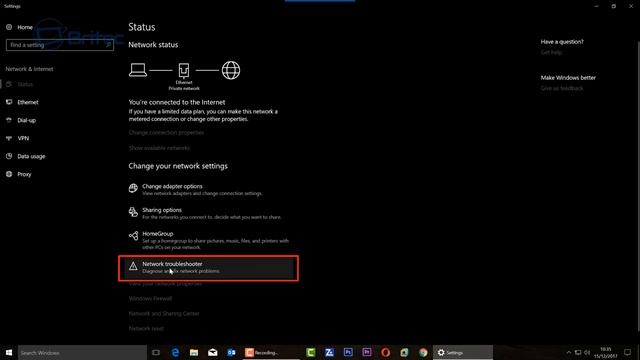Launch Opera browser from taskbar
The width and height of the screenshot is (640, 360).
click(386, 352)
